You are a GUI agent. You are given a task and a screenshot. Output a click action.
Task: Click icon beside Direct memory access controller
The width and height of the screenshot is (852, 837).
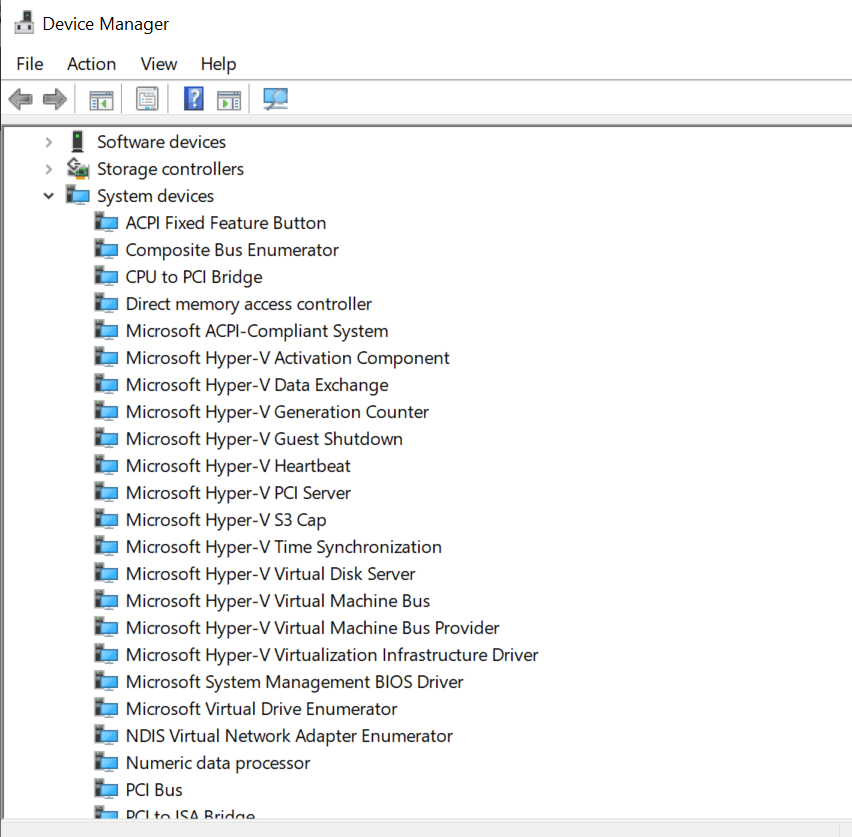[106, 303]
